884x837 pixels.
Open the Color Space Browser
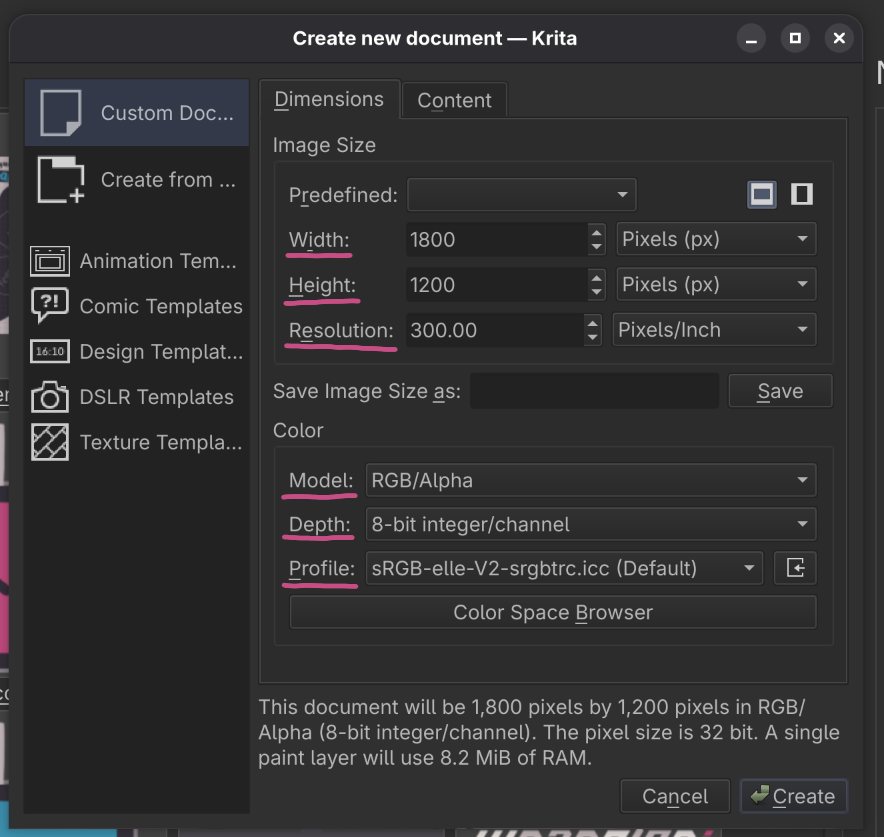(x=553, y=612)
